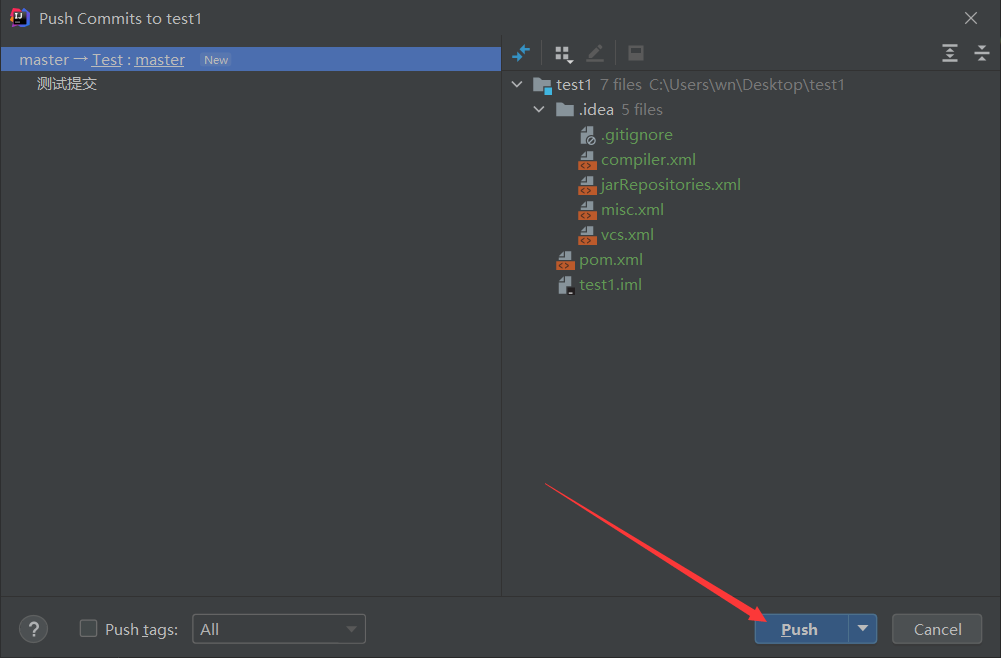
Task: Click the IntelliJ IDEA logo in title bar
Action: pos(20,18)
